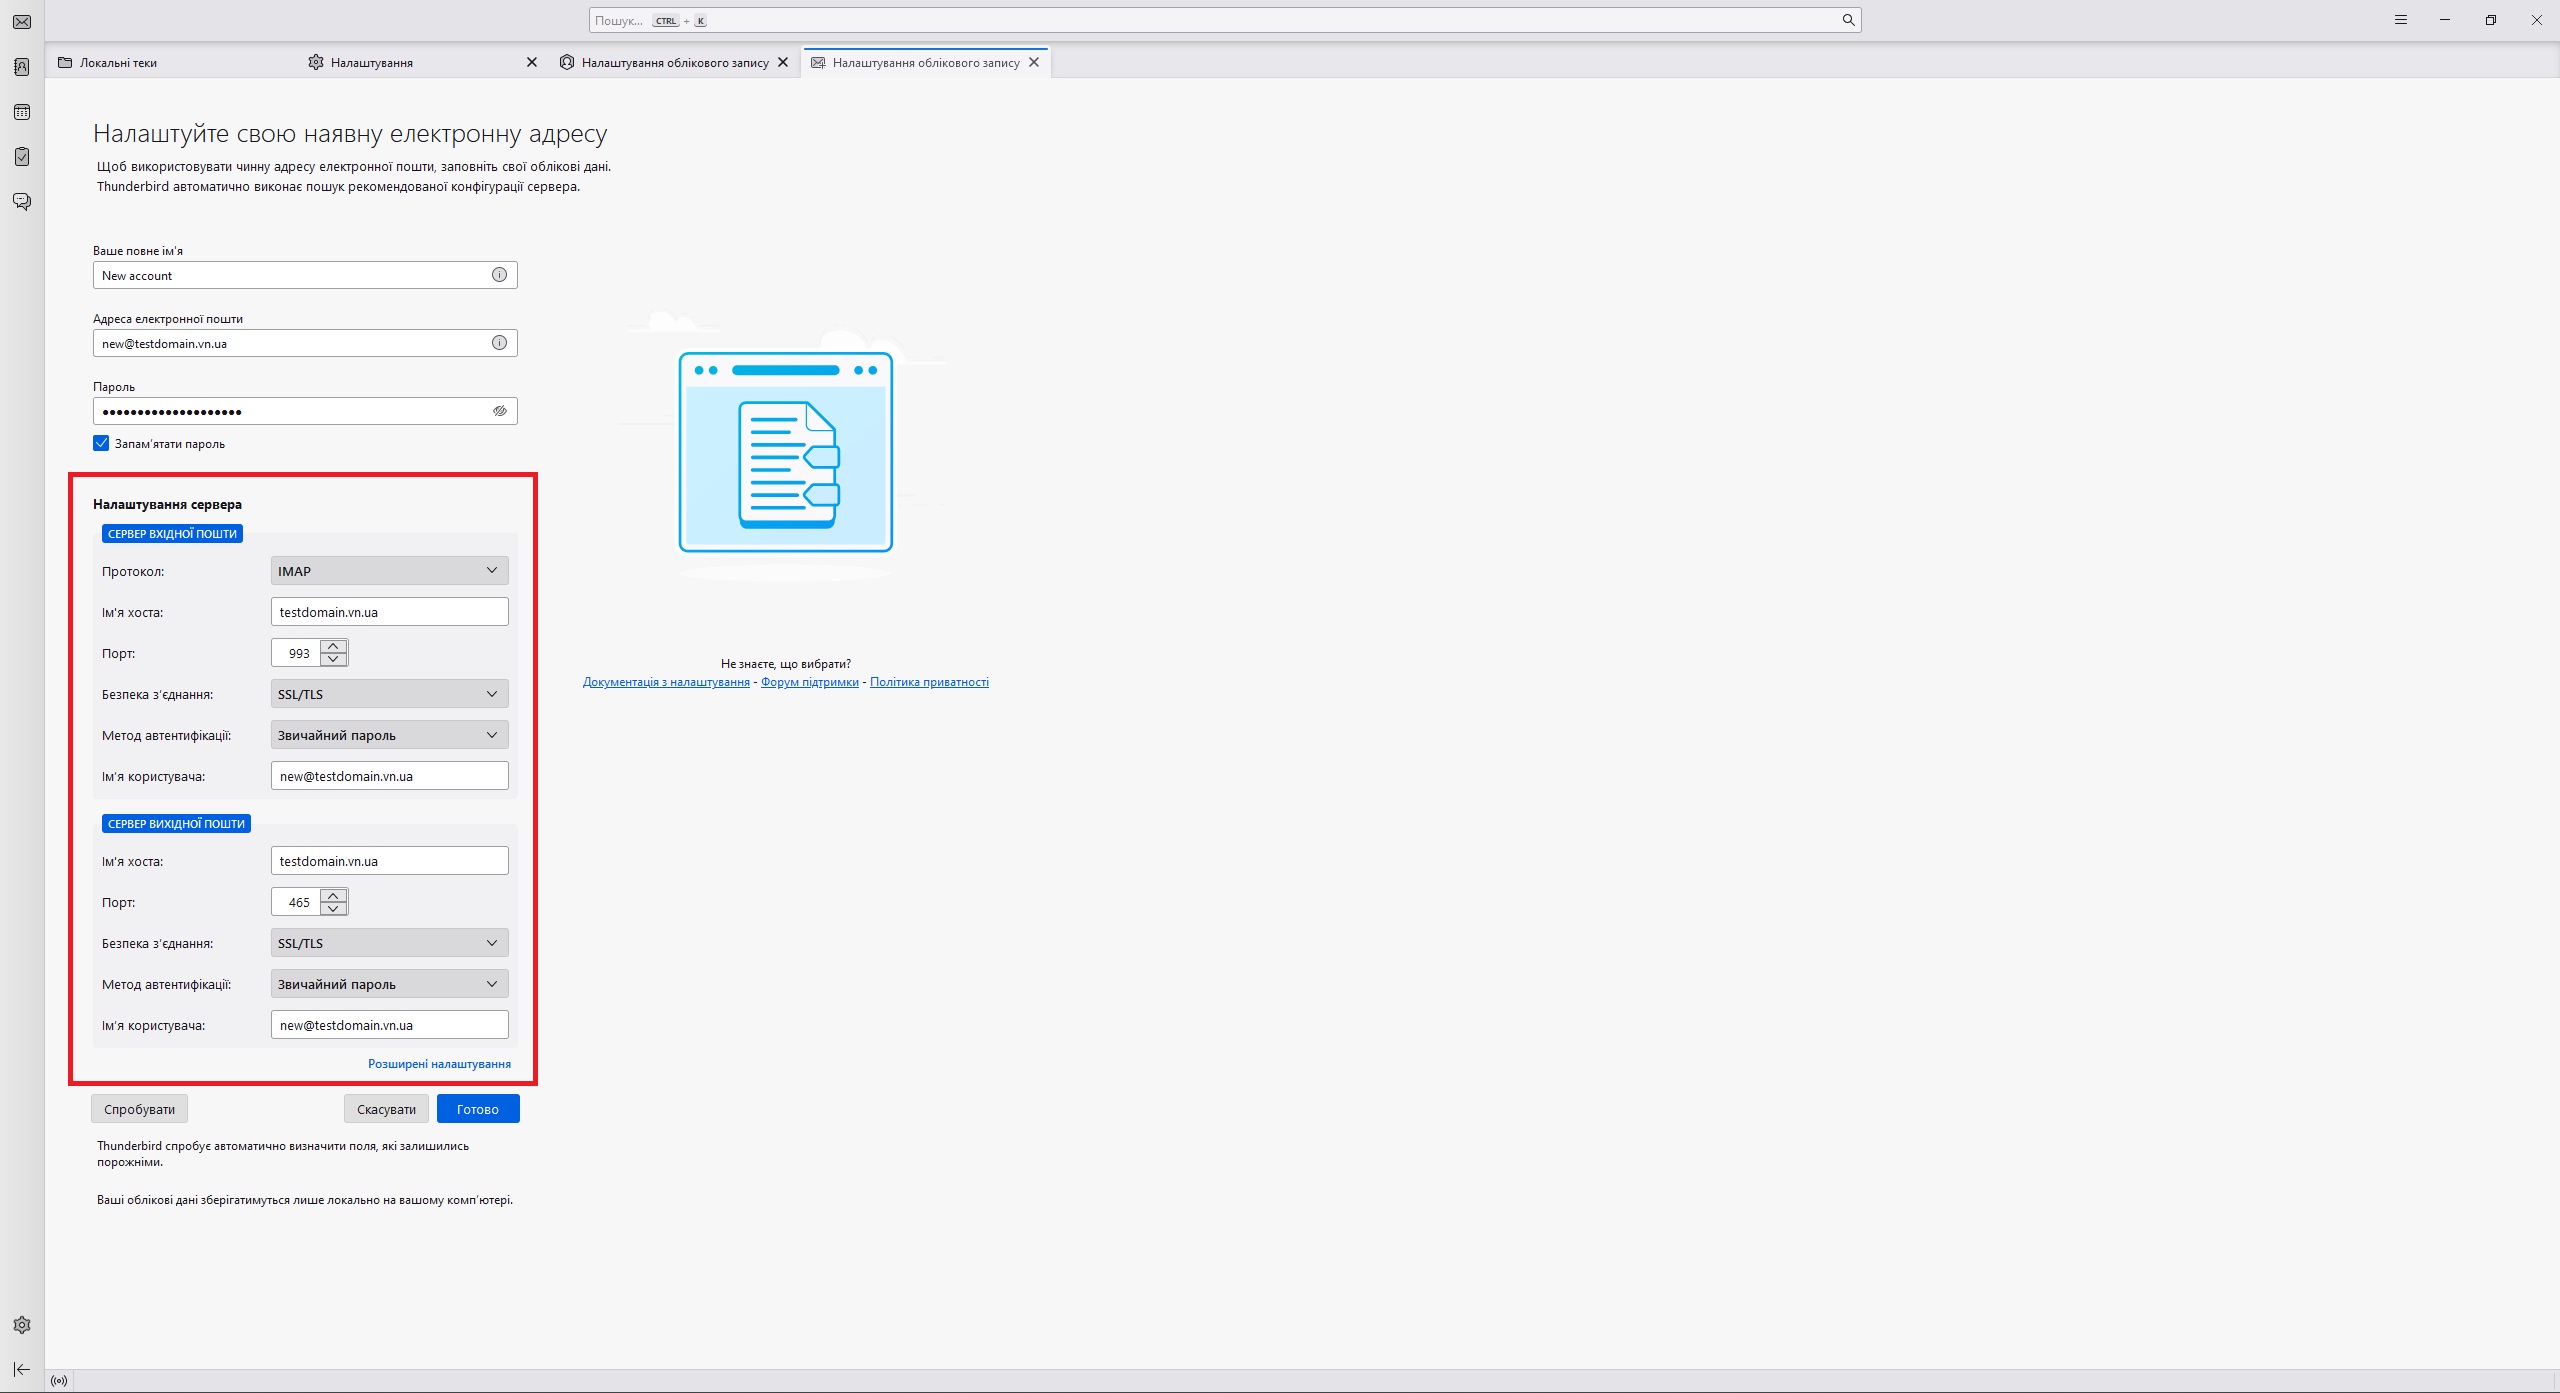Increase the incoming server port 993 value

334,646
